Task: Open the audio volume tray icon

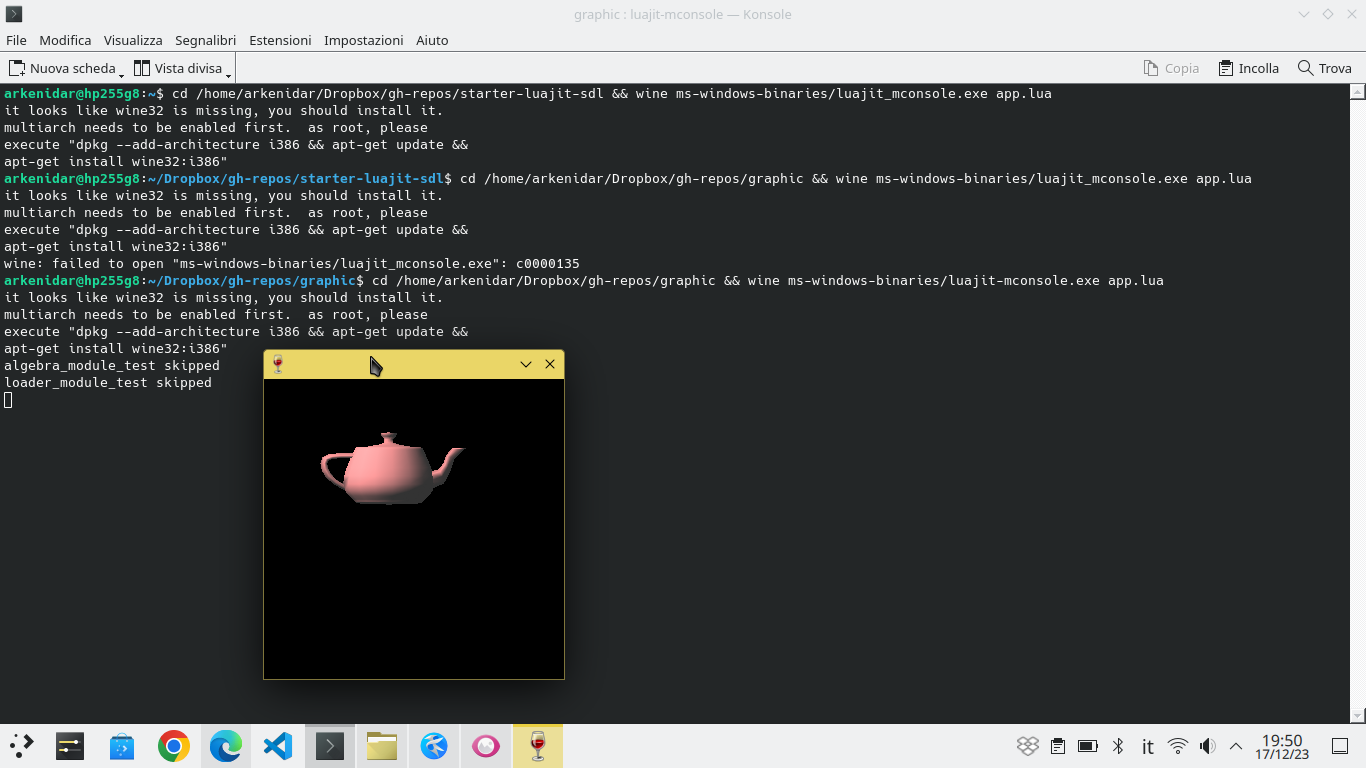Action: 1208,746
